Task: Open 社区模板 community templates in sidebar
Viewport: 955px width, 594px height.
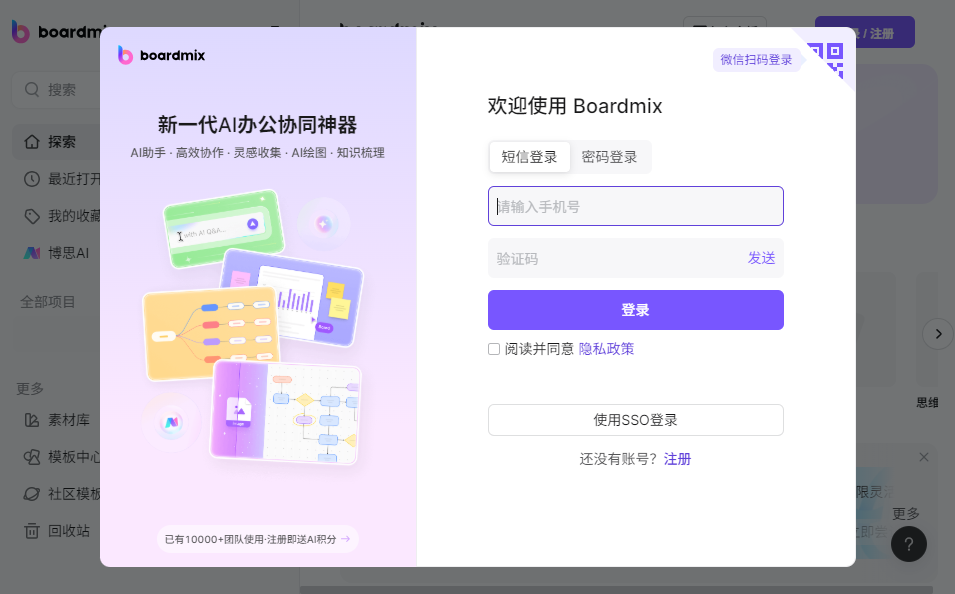Action: [61, 494]
